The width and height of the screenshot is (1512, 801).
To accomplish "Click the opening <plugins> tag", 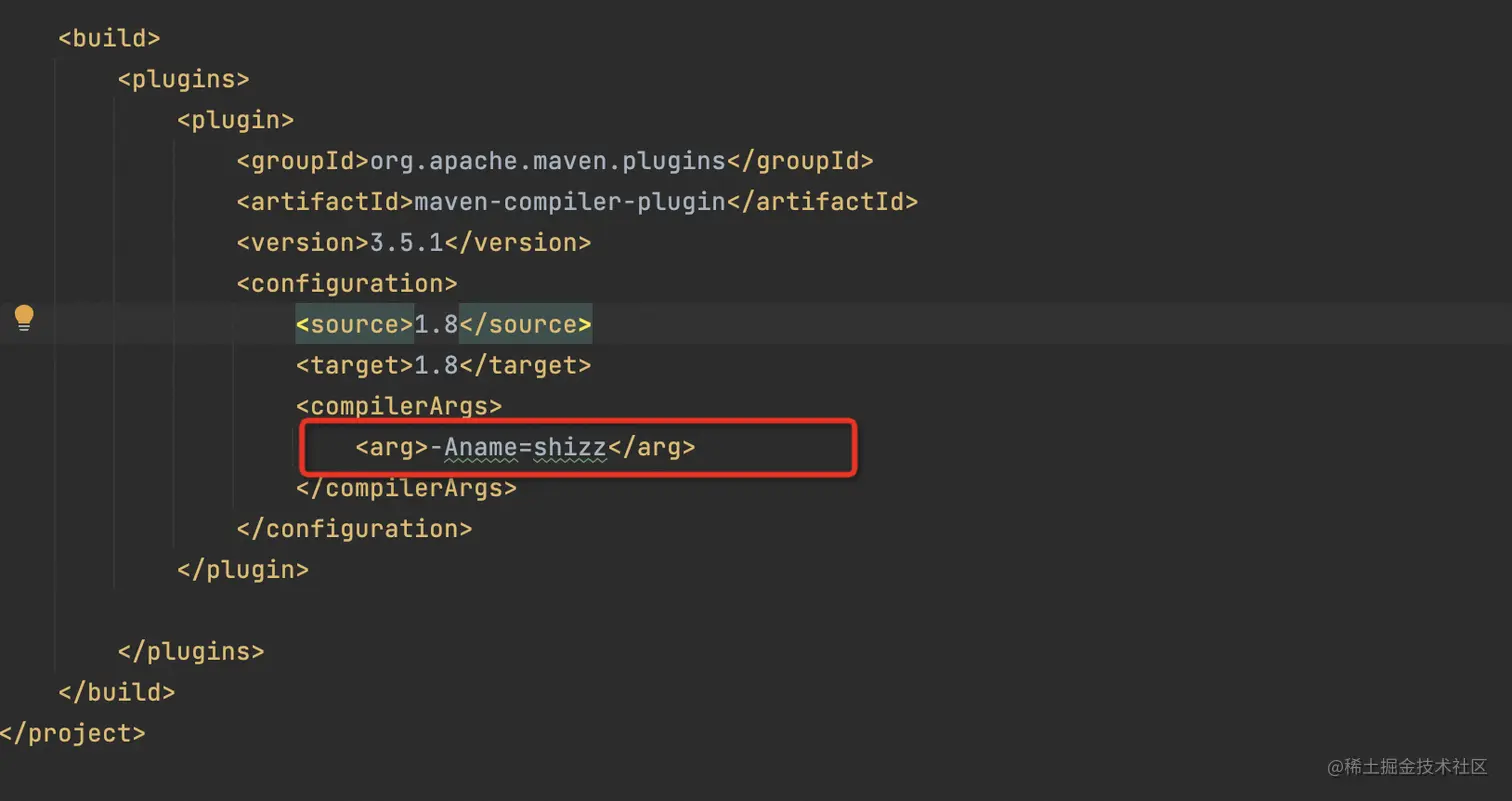I will pos(183,79).
